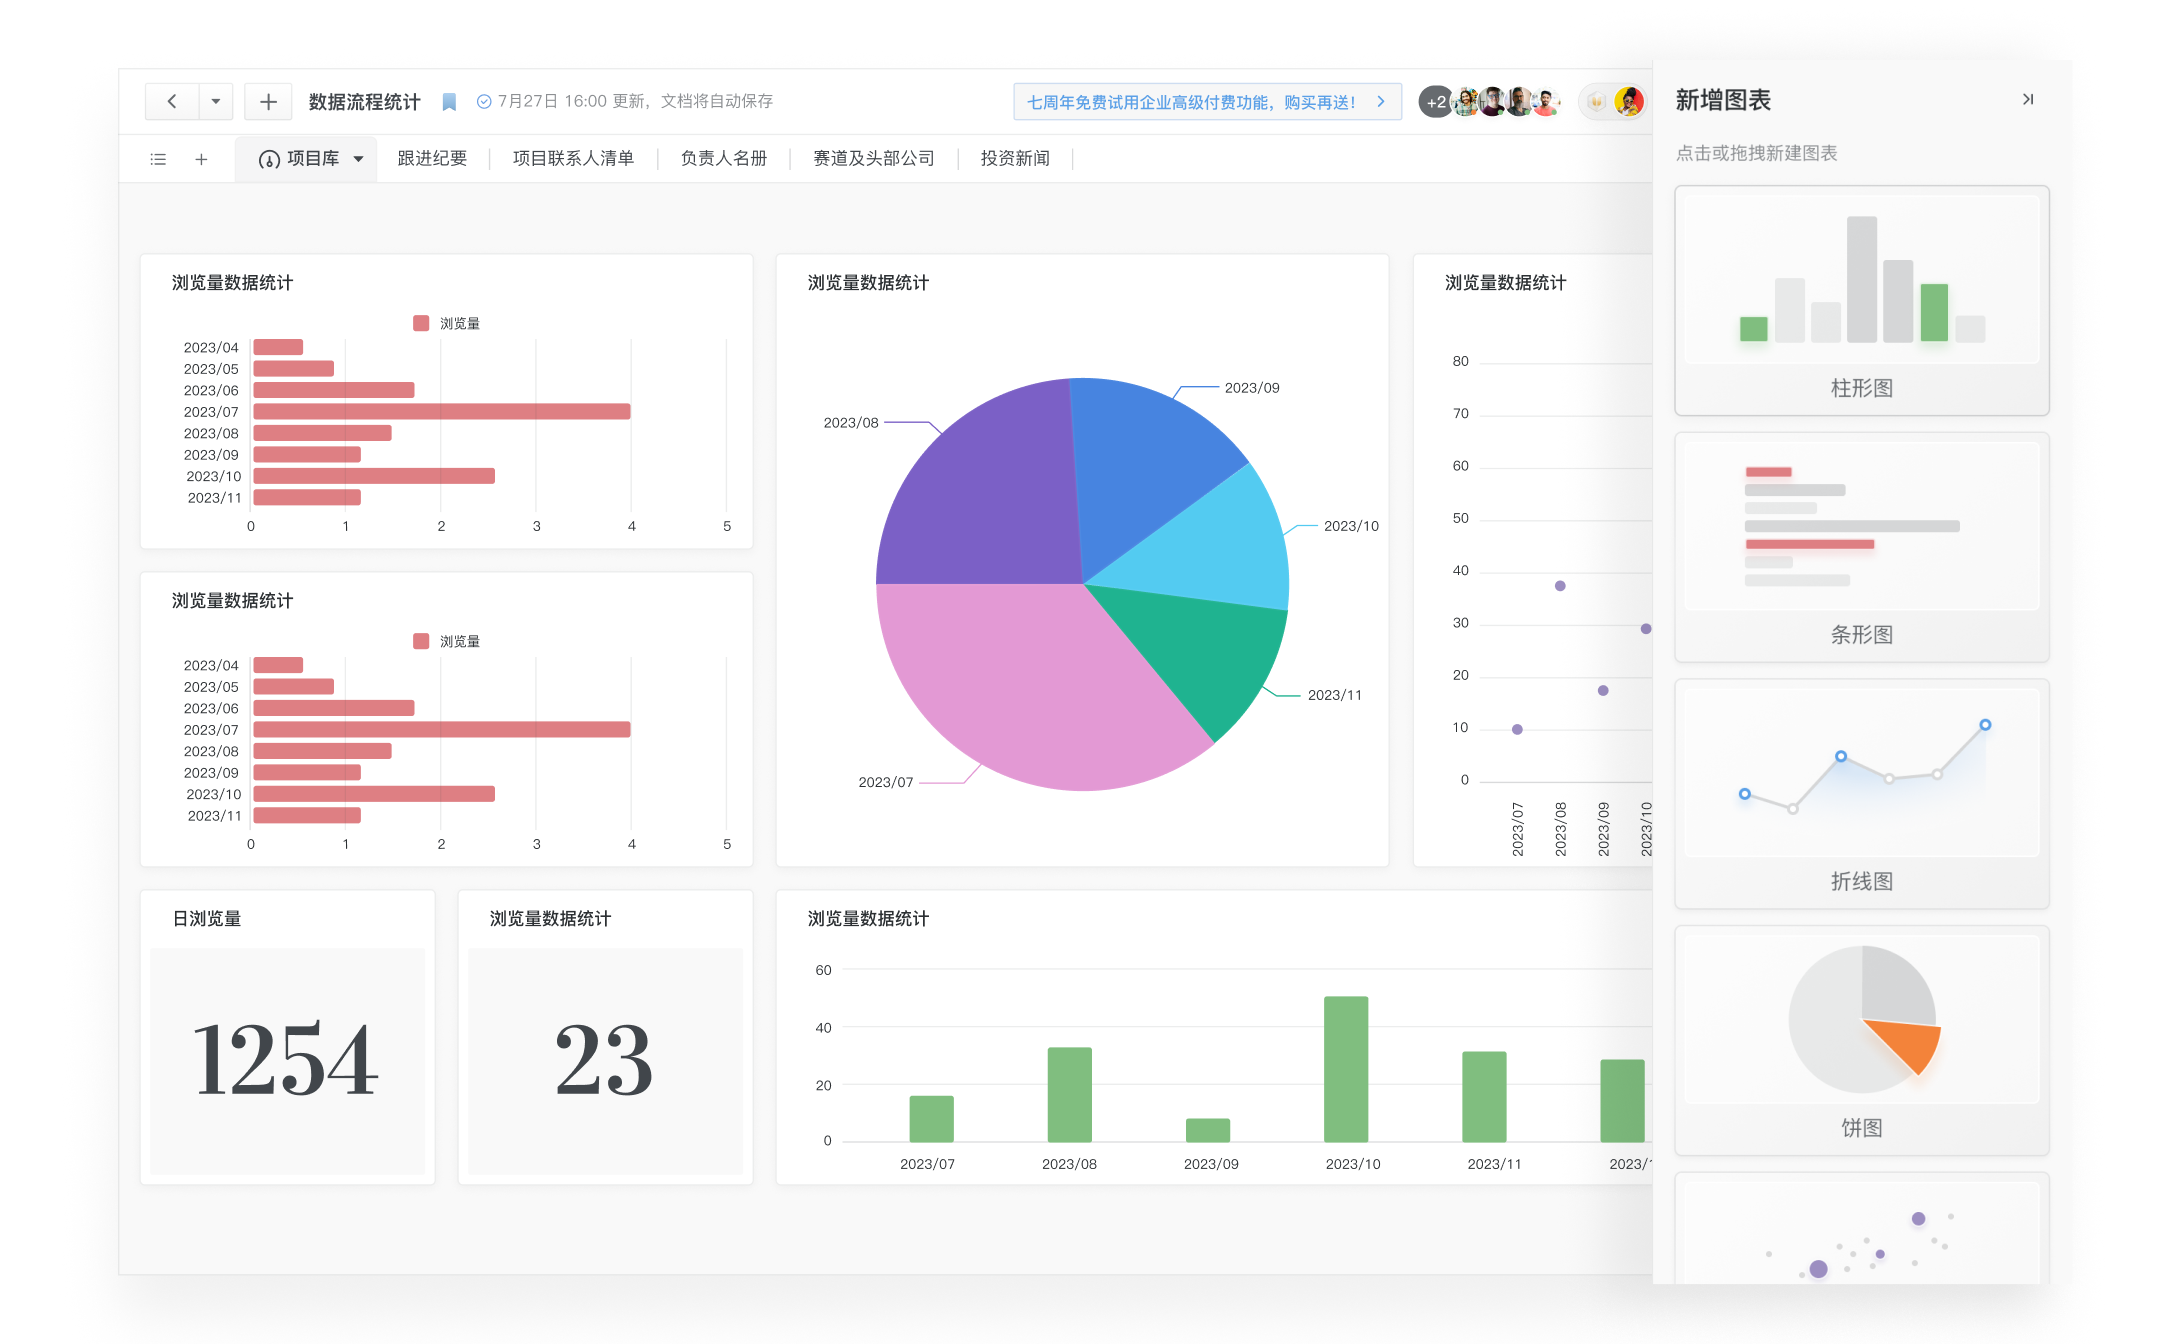Click the badge icon beside the user avatar
Image resolution: width=2167 pixels, height=1344 pixels.
pos(1596,101)
